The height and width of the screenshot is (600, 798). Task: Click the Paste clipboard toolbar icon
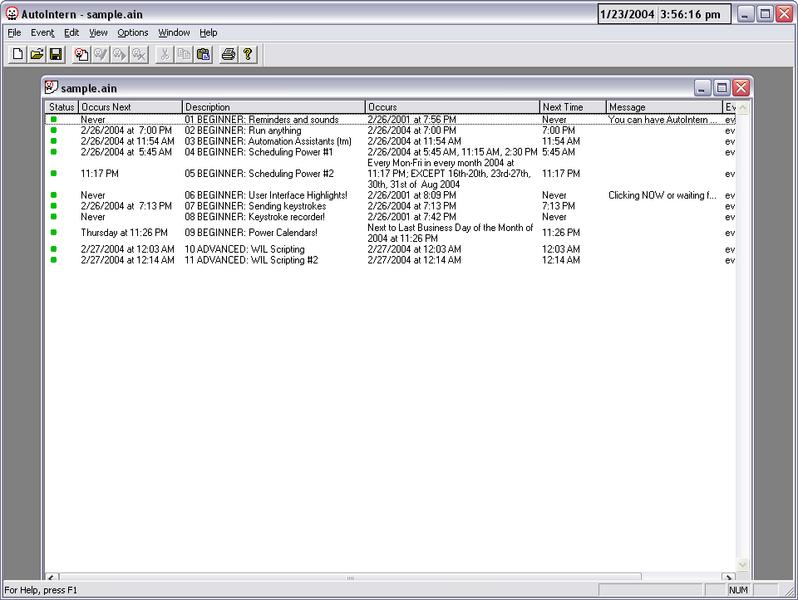[x=203, y=54]
